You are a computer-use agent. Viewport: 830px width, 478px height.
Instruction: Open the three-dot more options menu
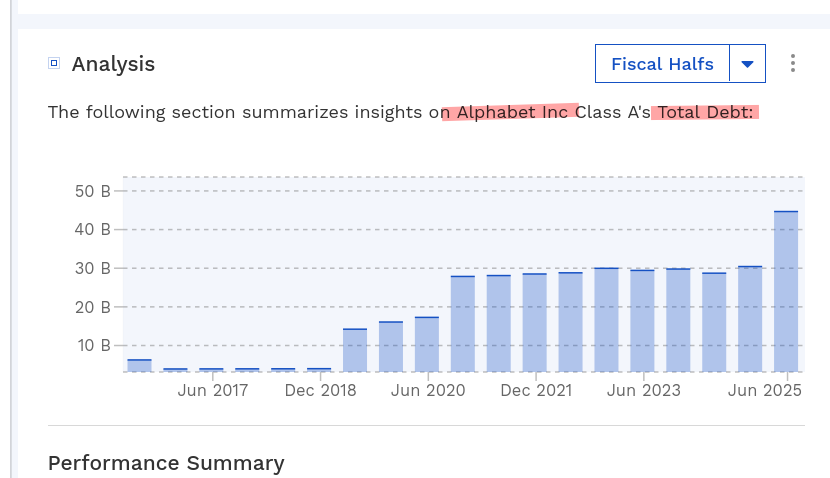click(x=793, y=64)
